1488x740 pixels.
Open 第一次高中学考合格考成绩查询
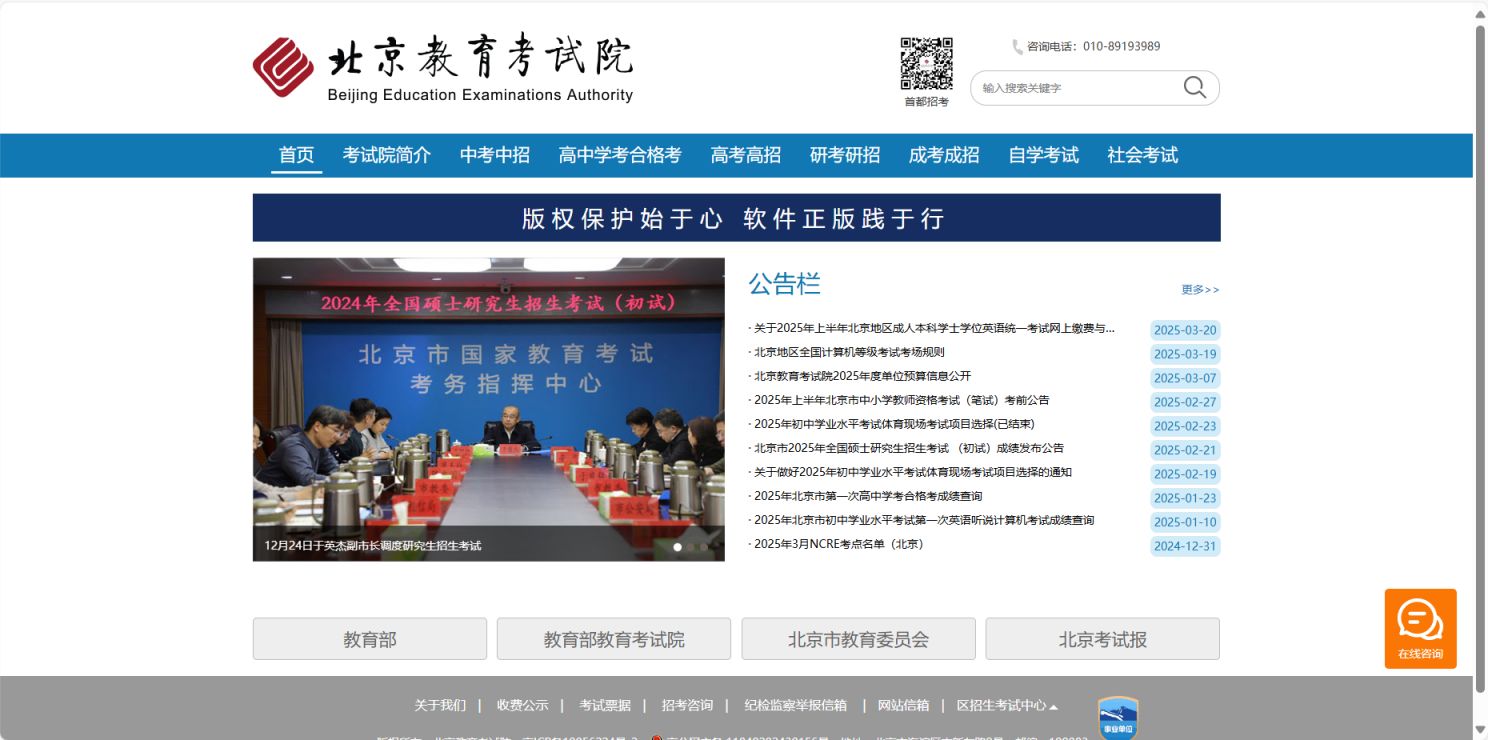coord(868,496)
